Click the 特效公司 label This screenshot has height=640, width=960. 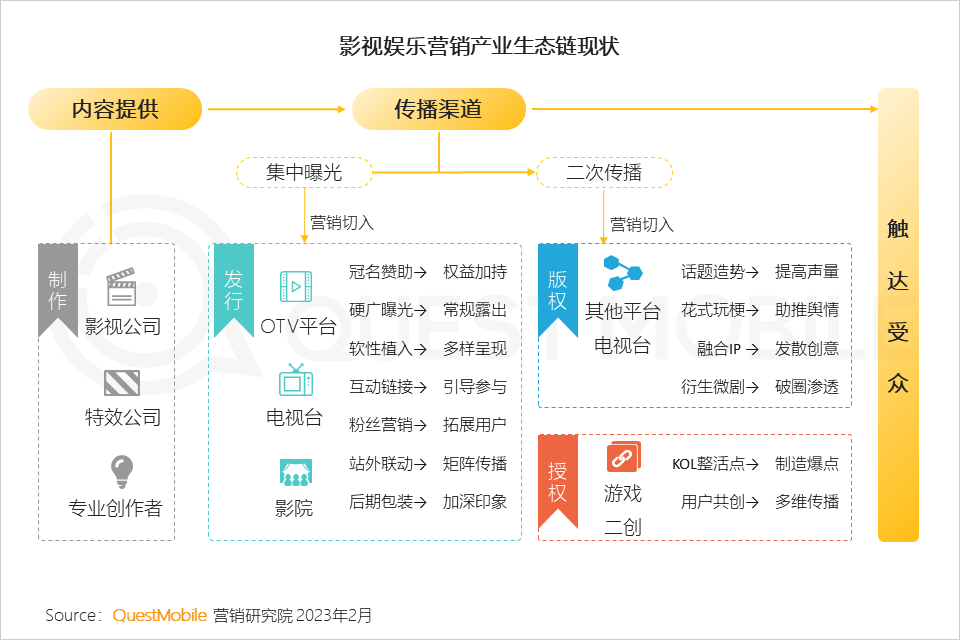(122, 417)
